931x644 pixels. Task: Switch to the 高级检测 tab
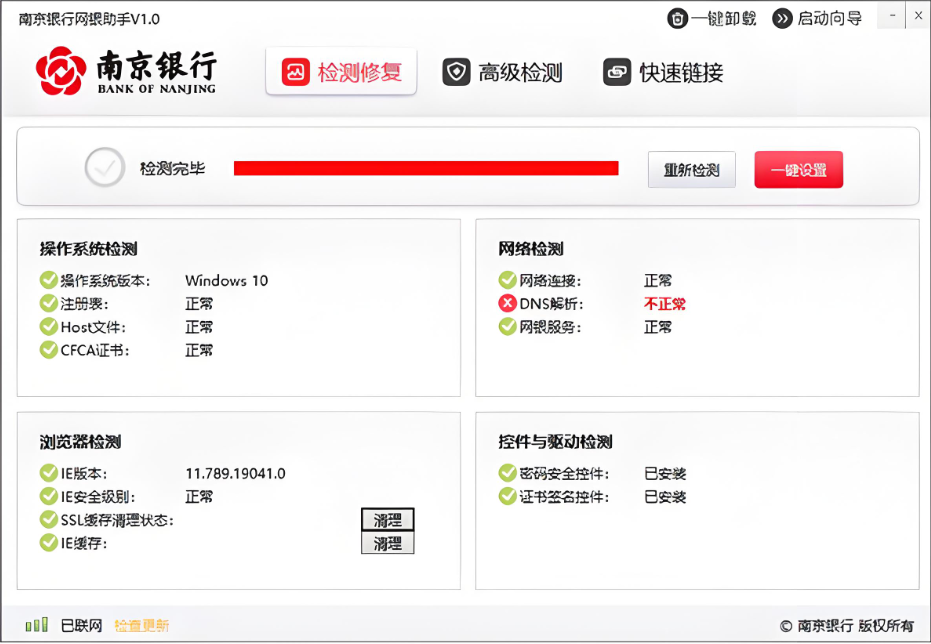(503, 72)
